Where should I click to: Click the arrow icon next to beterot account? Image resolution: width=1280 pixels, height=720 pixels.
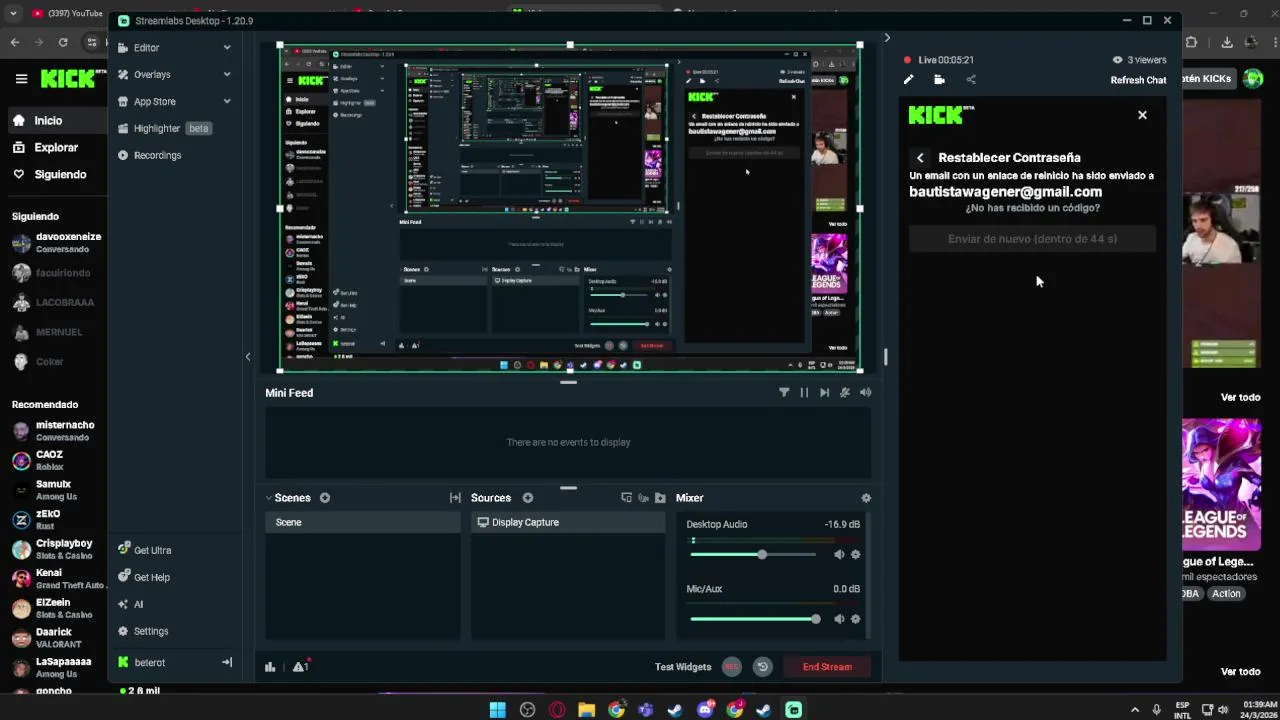coord(227,662)
